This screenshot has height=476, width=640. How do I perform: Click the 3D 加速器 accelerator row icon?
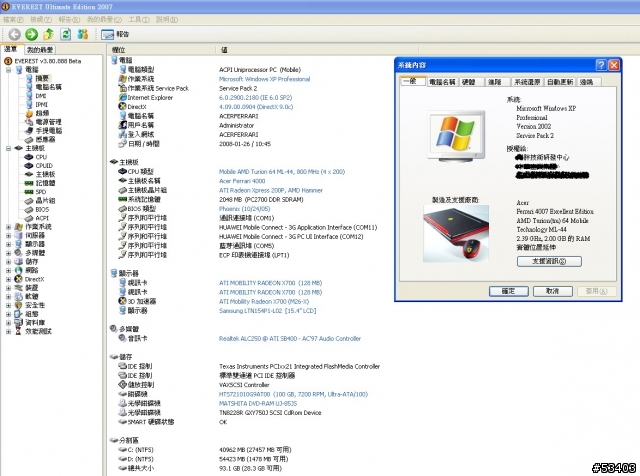[x=122, y=301]
